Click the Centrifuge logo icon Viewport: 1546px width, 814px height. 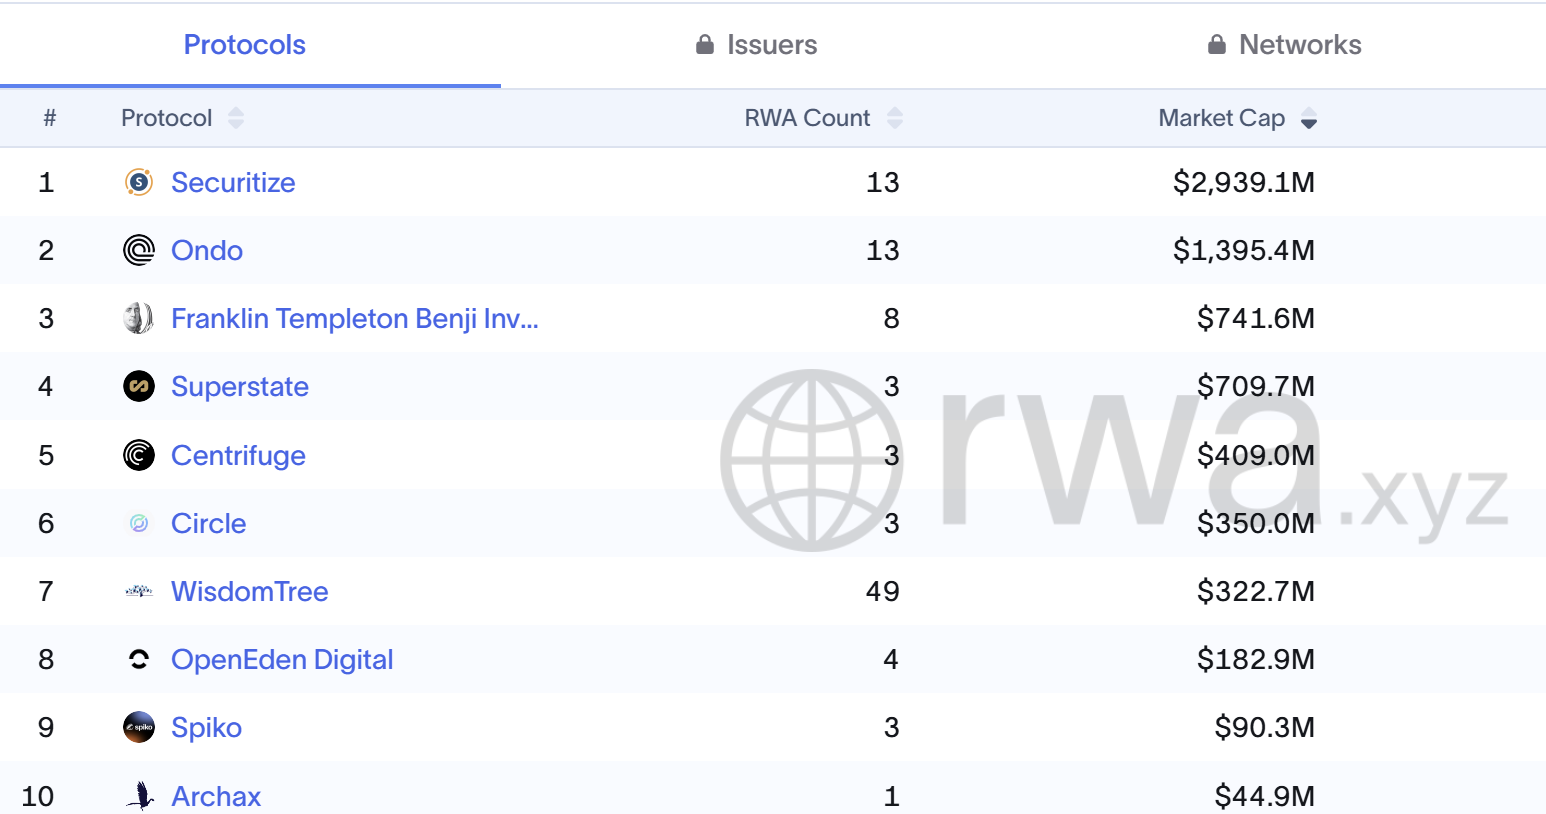click(x=139, y=455)
